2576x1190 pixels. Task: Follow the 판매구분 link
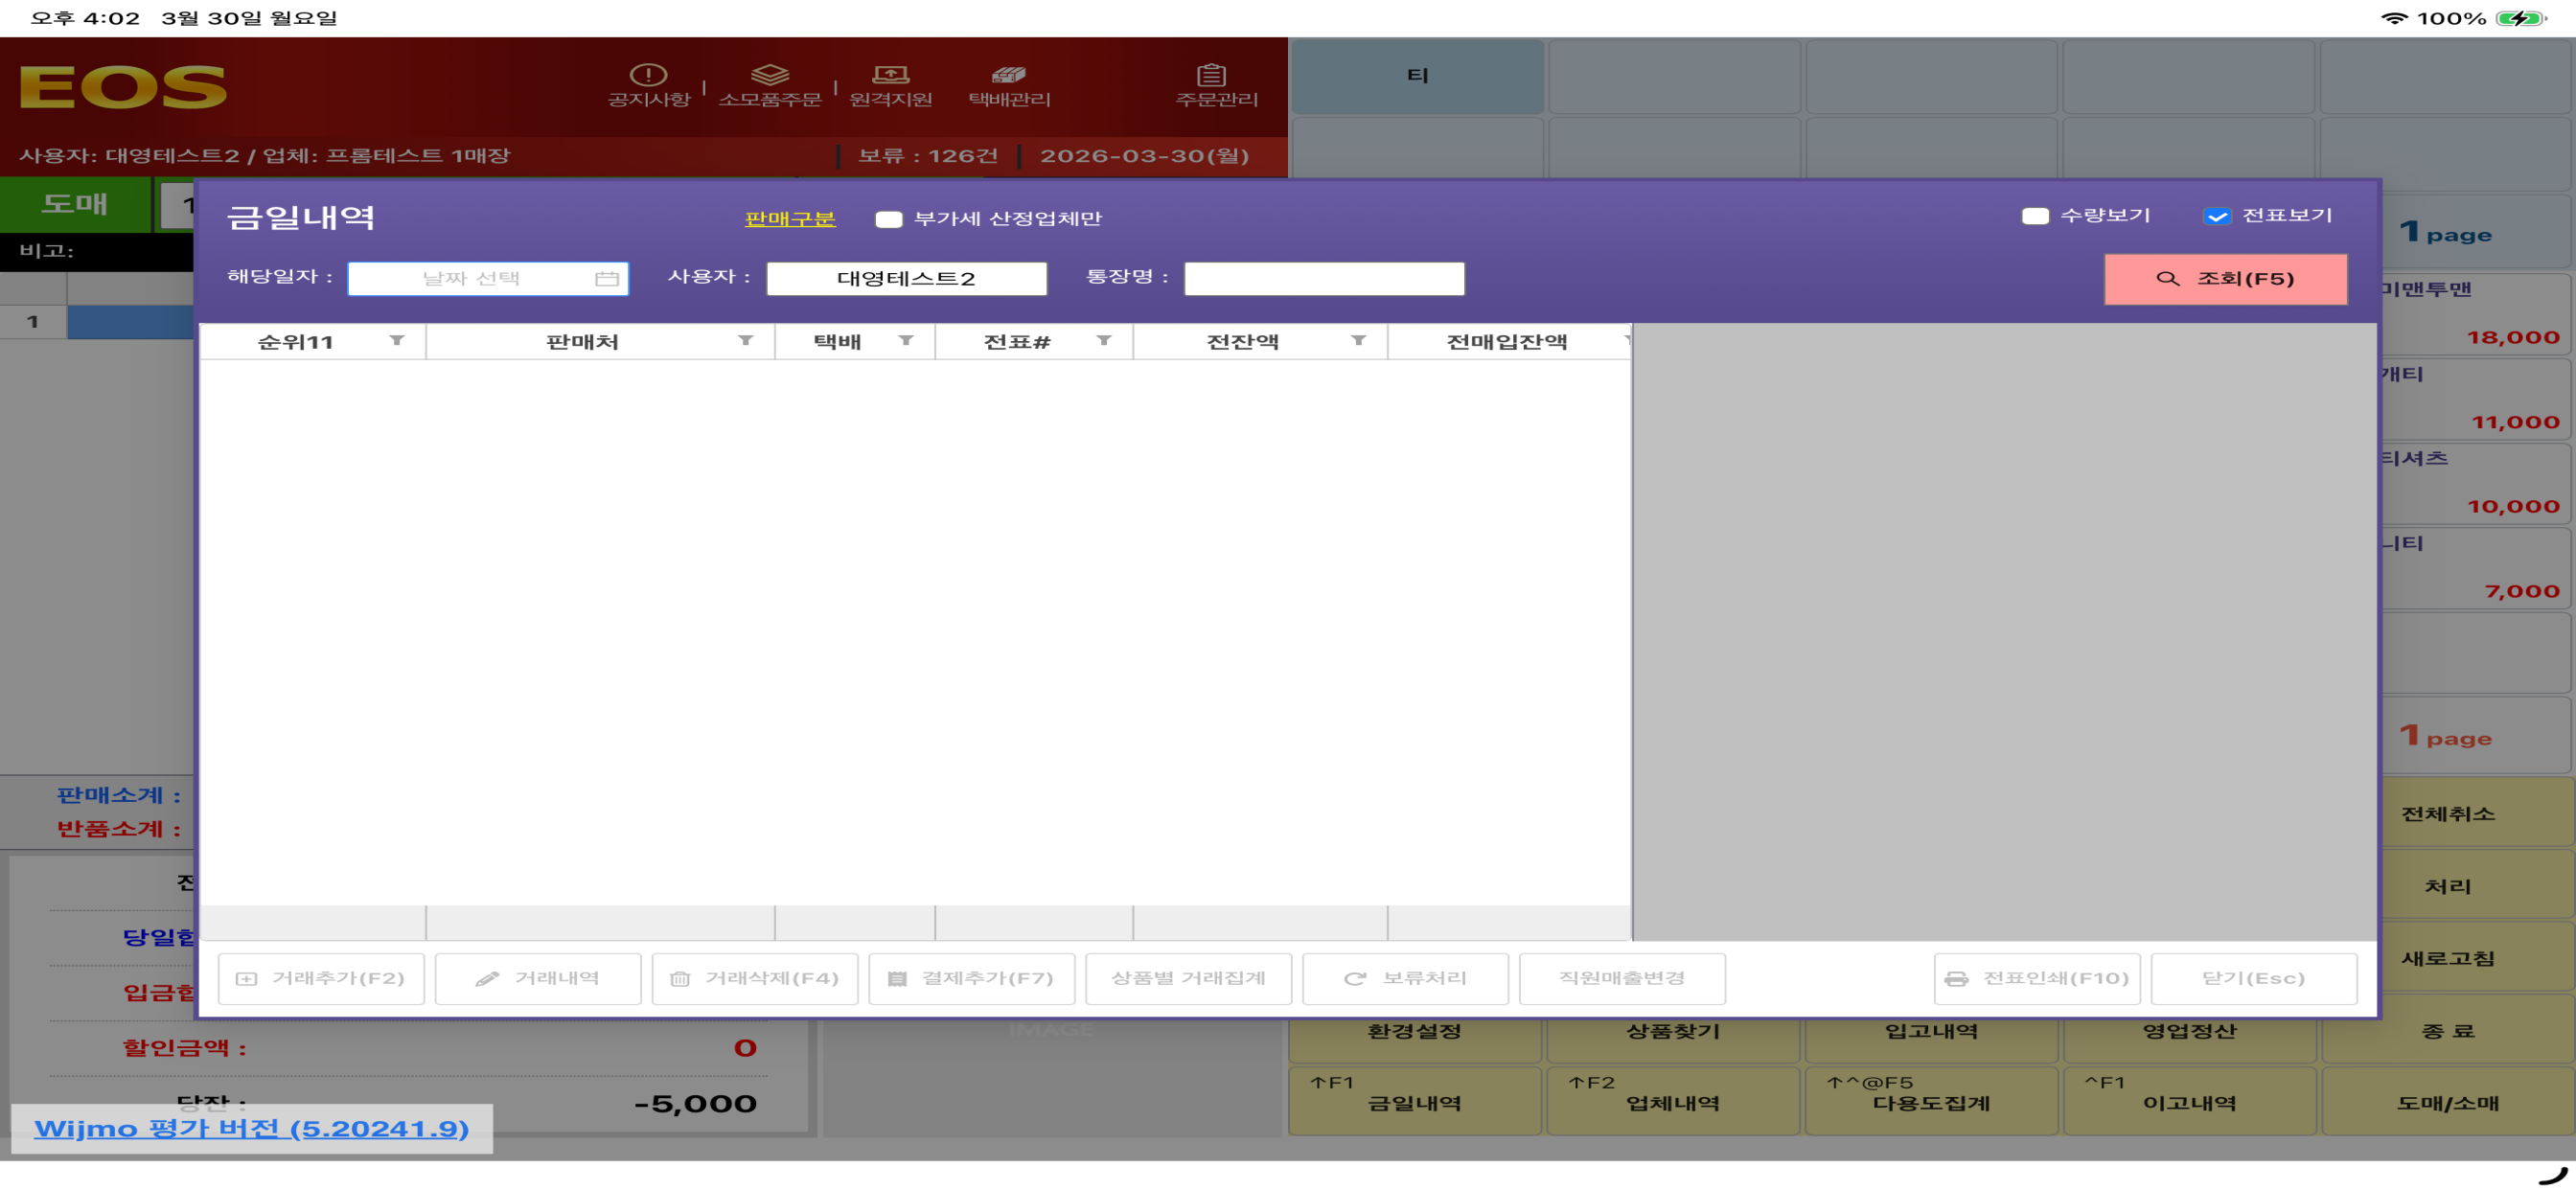(x=789, y=218)
